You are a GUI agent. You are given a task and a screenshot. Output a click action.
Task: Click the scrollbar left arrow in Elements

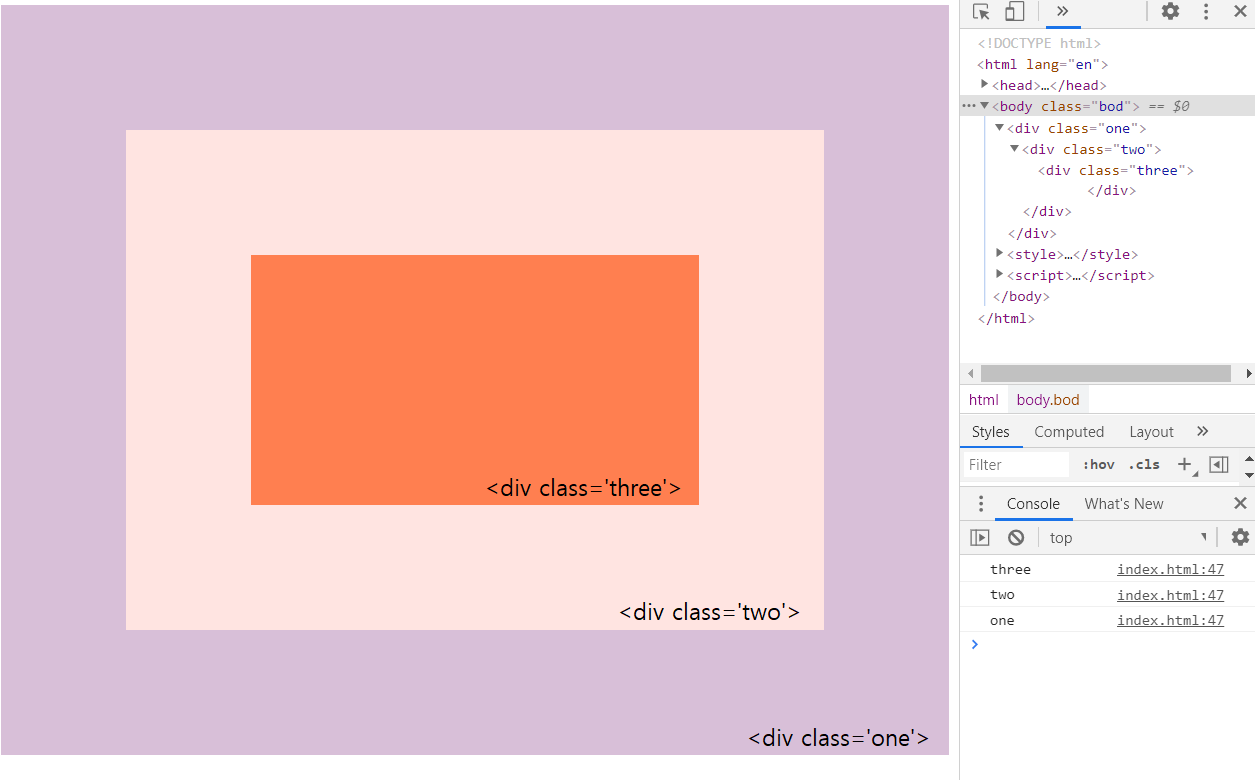click(968, 373)
